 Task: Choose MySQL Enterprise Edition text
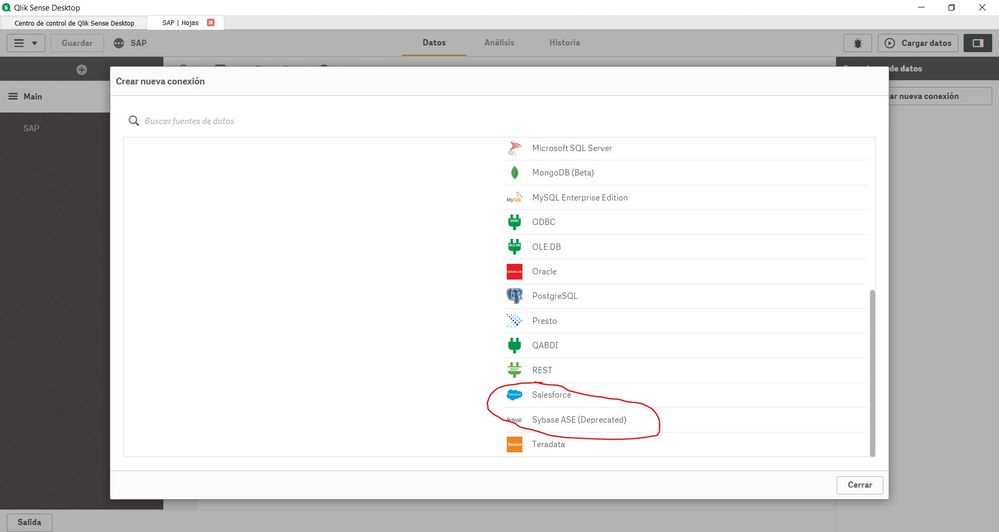(x=580, y=198)
